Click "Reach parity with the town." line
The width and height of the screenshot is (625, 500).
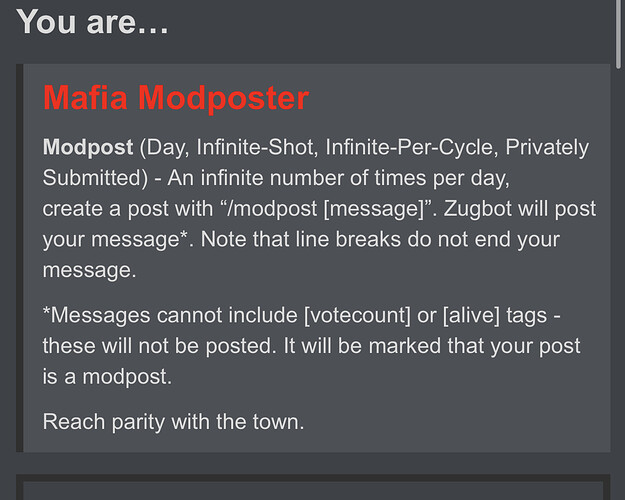click(173, 422)
